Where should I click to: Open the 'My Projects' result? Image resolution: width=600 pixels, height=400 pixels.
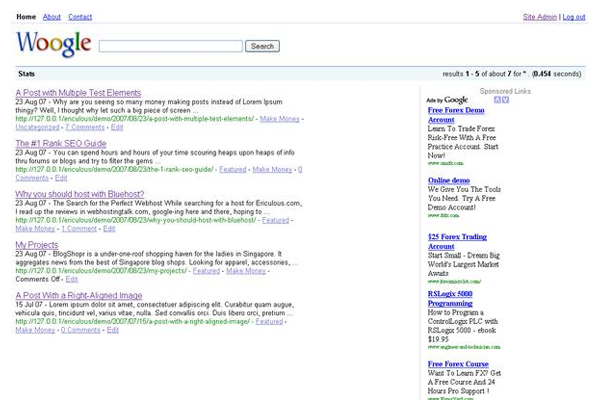click(37, 245)
